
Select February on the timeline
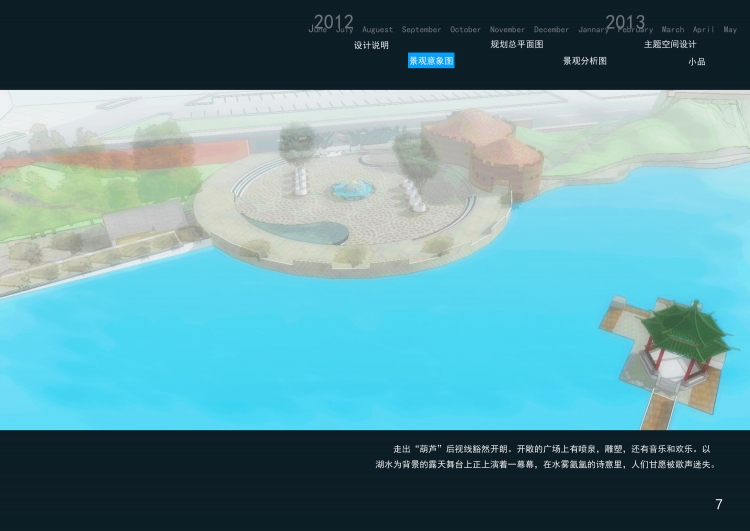coord(635,30)
